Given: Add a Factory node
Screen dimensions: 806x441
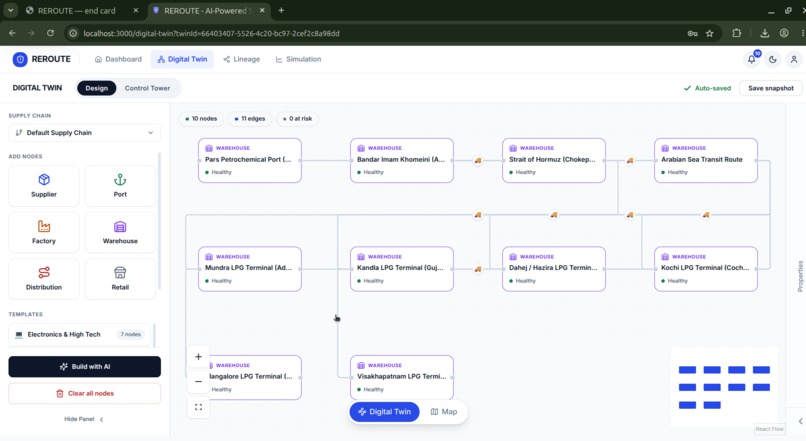Looking at the screenshot, I should (x=44, y=232).
